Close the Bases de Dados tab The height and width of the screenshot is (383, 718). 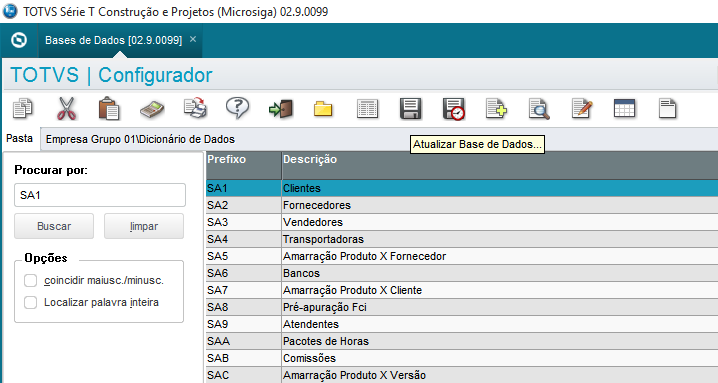(193, 39)
